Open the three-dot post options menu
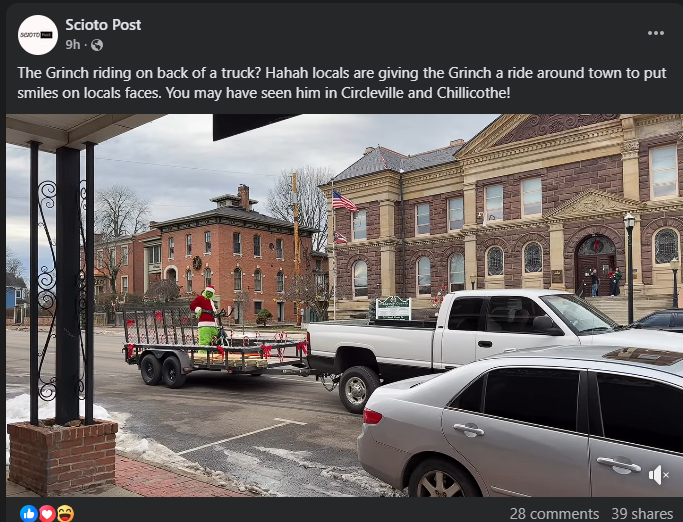Screen dimensions: 683x522 click(656, 33)
